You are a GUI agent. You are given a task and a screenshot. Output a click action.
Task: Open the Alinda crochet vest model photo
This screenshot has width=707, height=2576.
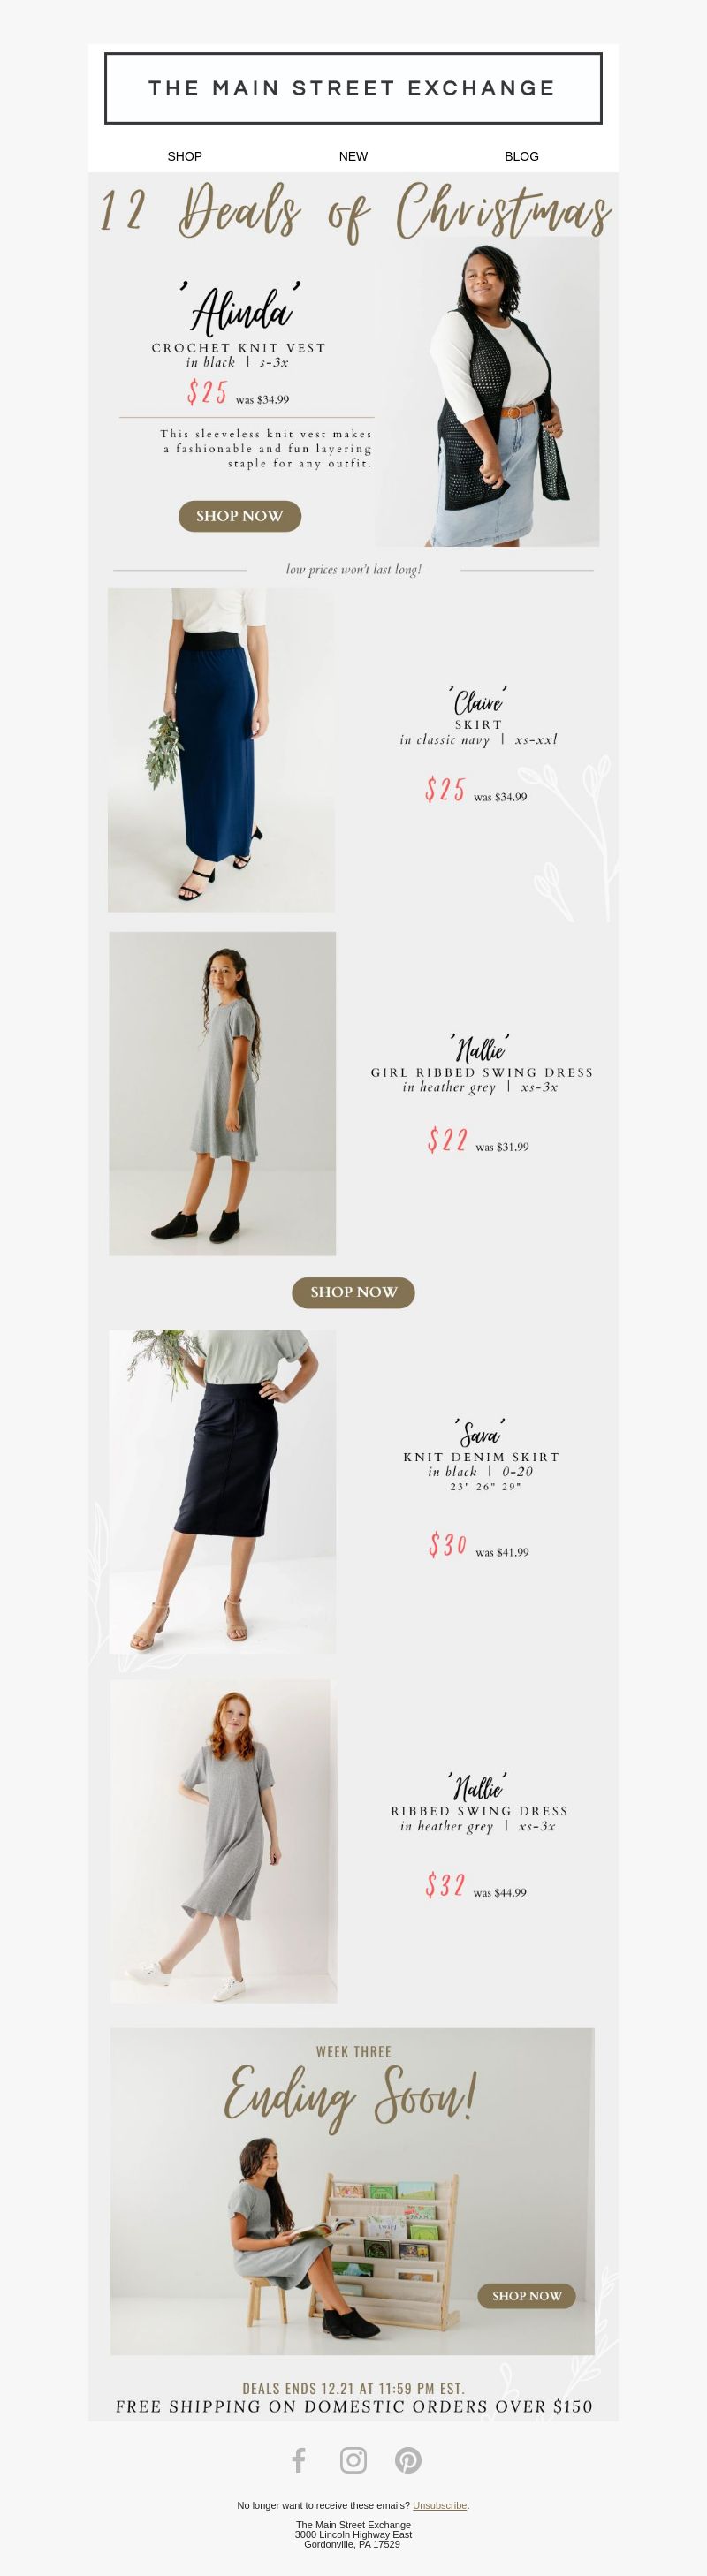(x=488, y=391)
